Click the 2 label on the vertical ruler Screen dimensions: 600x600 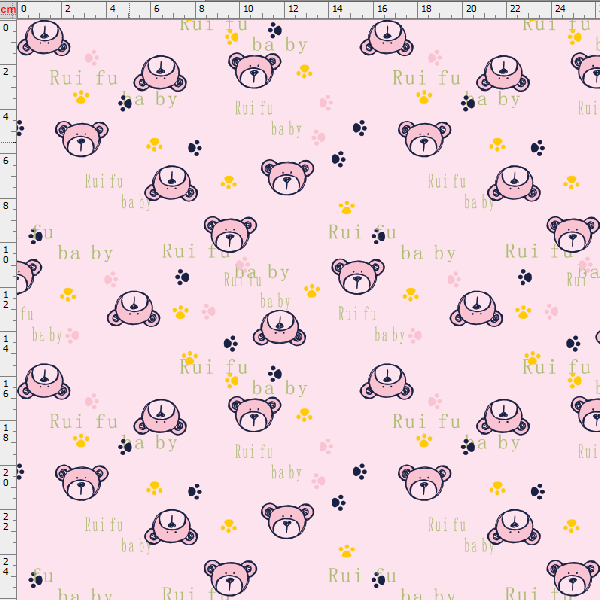click(6, 72)
